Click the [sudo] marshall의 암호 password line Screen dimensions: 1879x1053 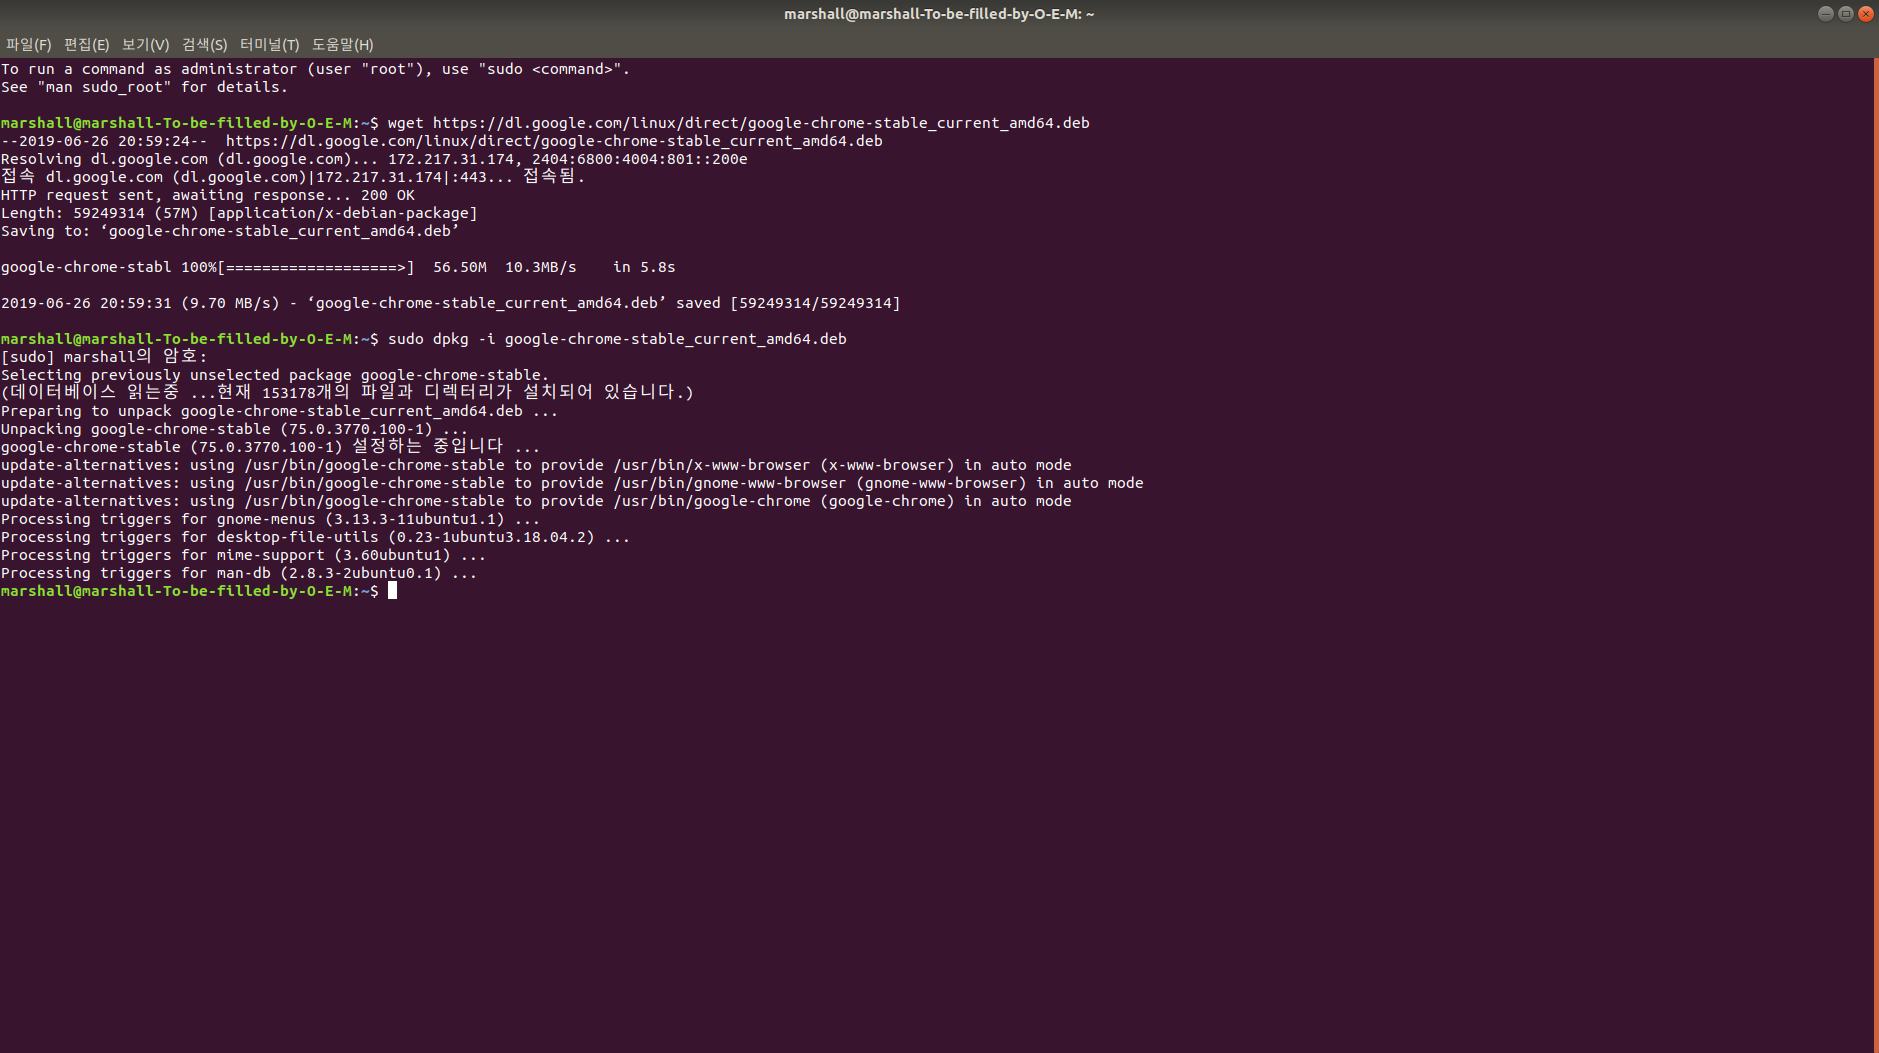pos(104,357)
